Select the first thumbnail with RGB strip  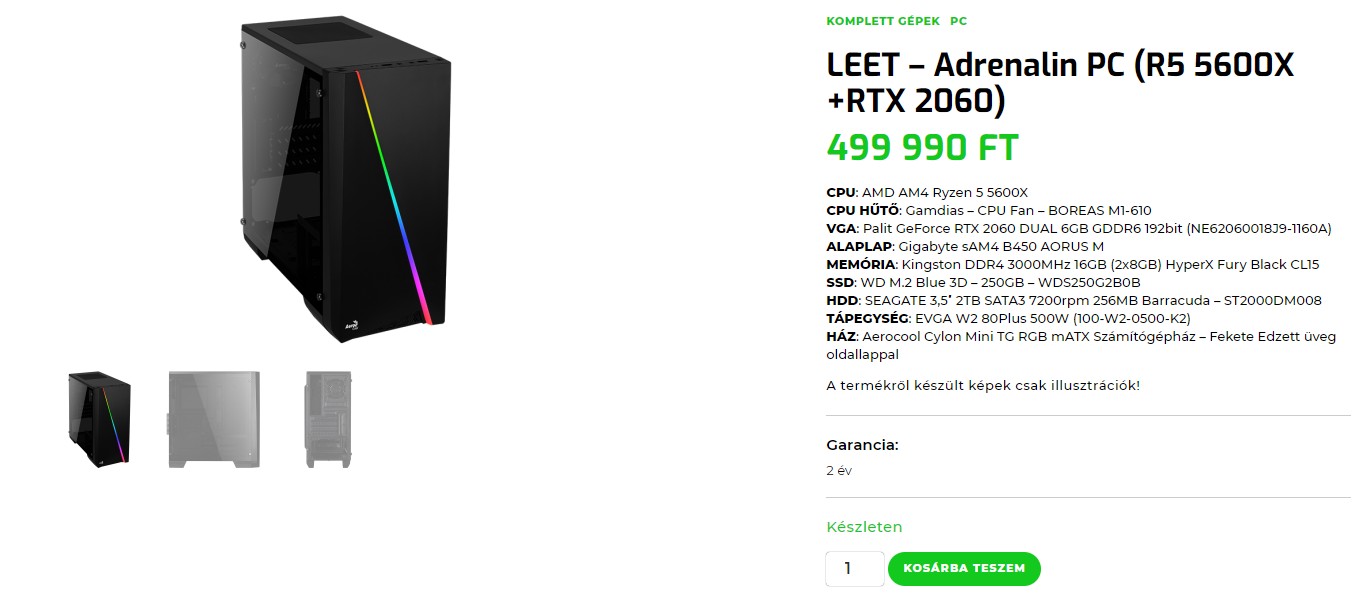coord(100,418)
